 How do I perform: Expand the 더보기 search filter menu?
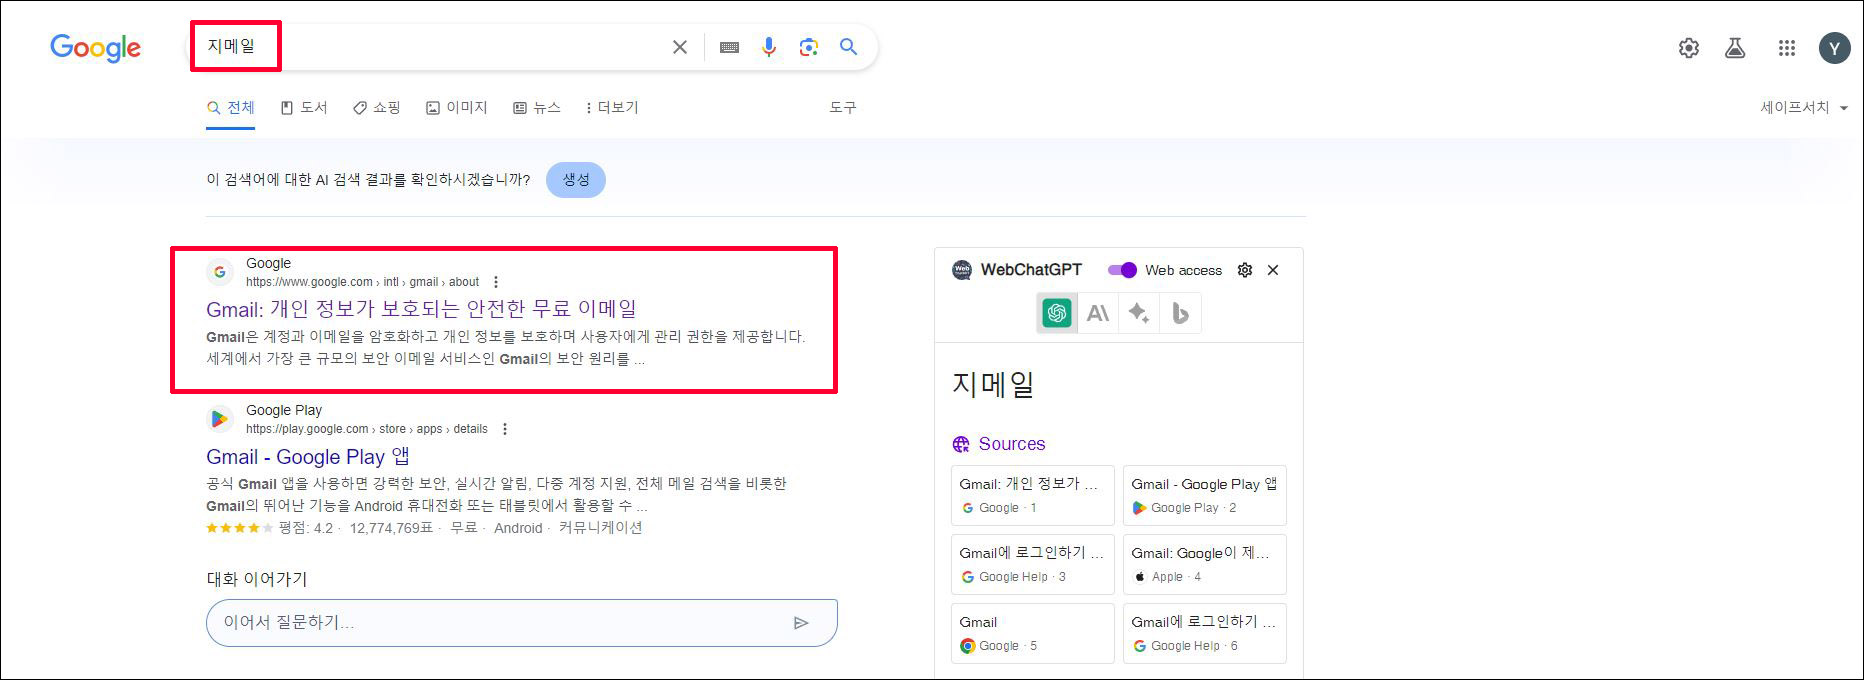click(x=612, y=107)
